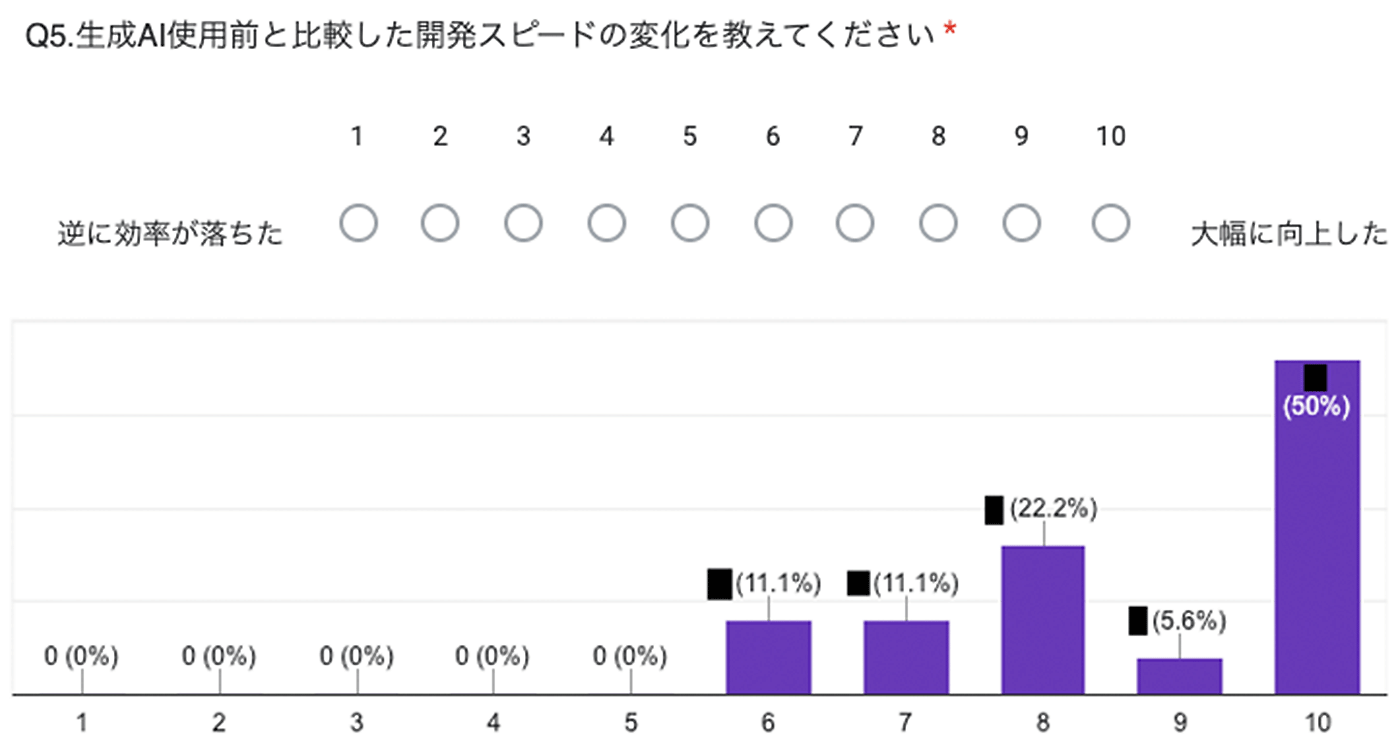Pick rating 5 radio button
This screenshot has width=1400, height=752.
pos(689,223)
